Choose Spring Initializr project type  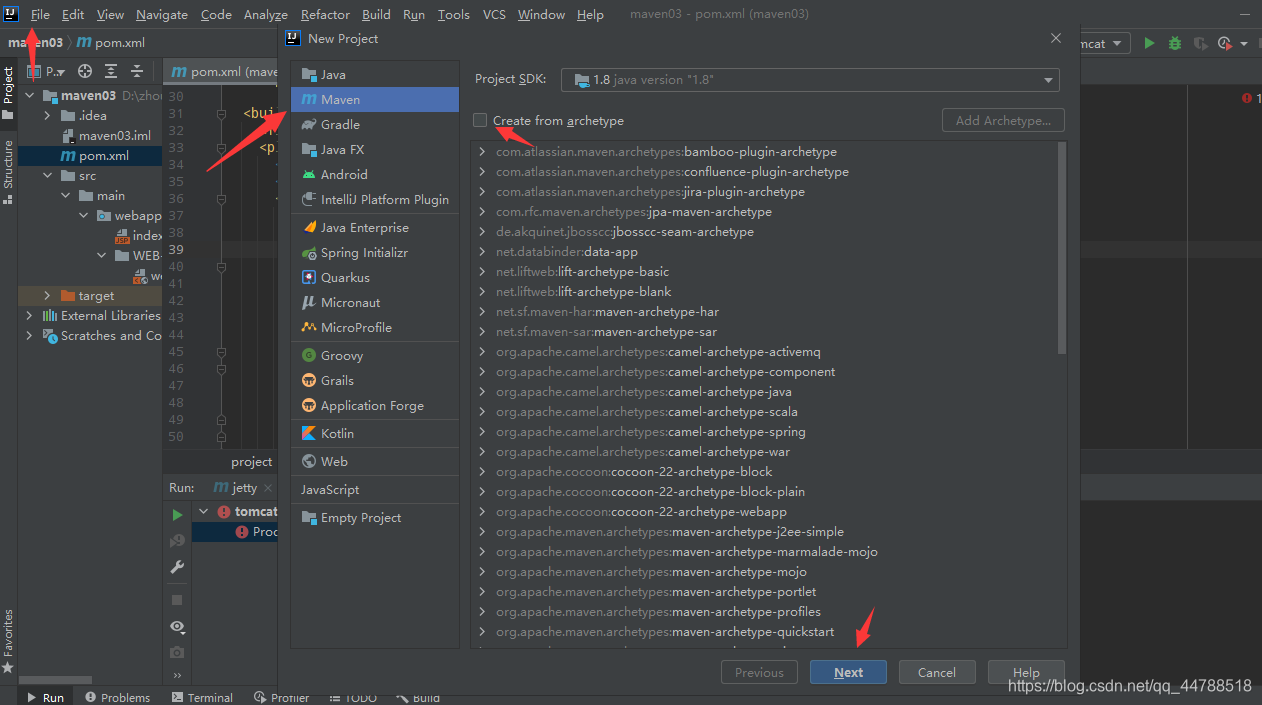[375, 253]
